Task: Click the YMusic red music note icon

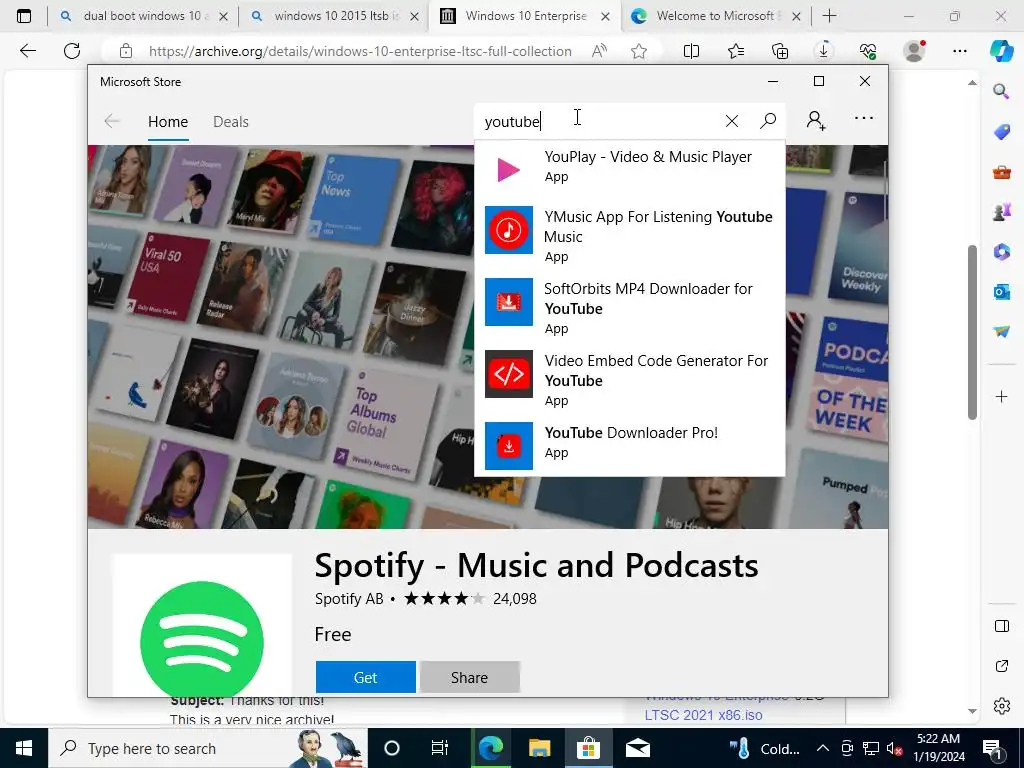Action: [509, 230]
